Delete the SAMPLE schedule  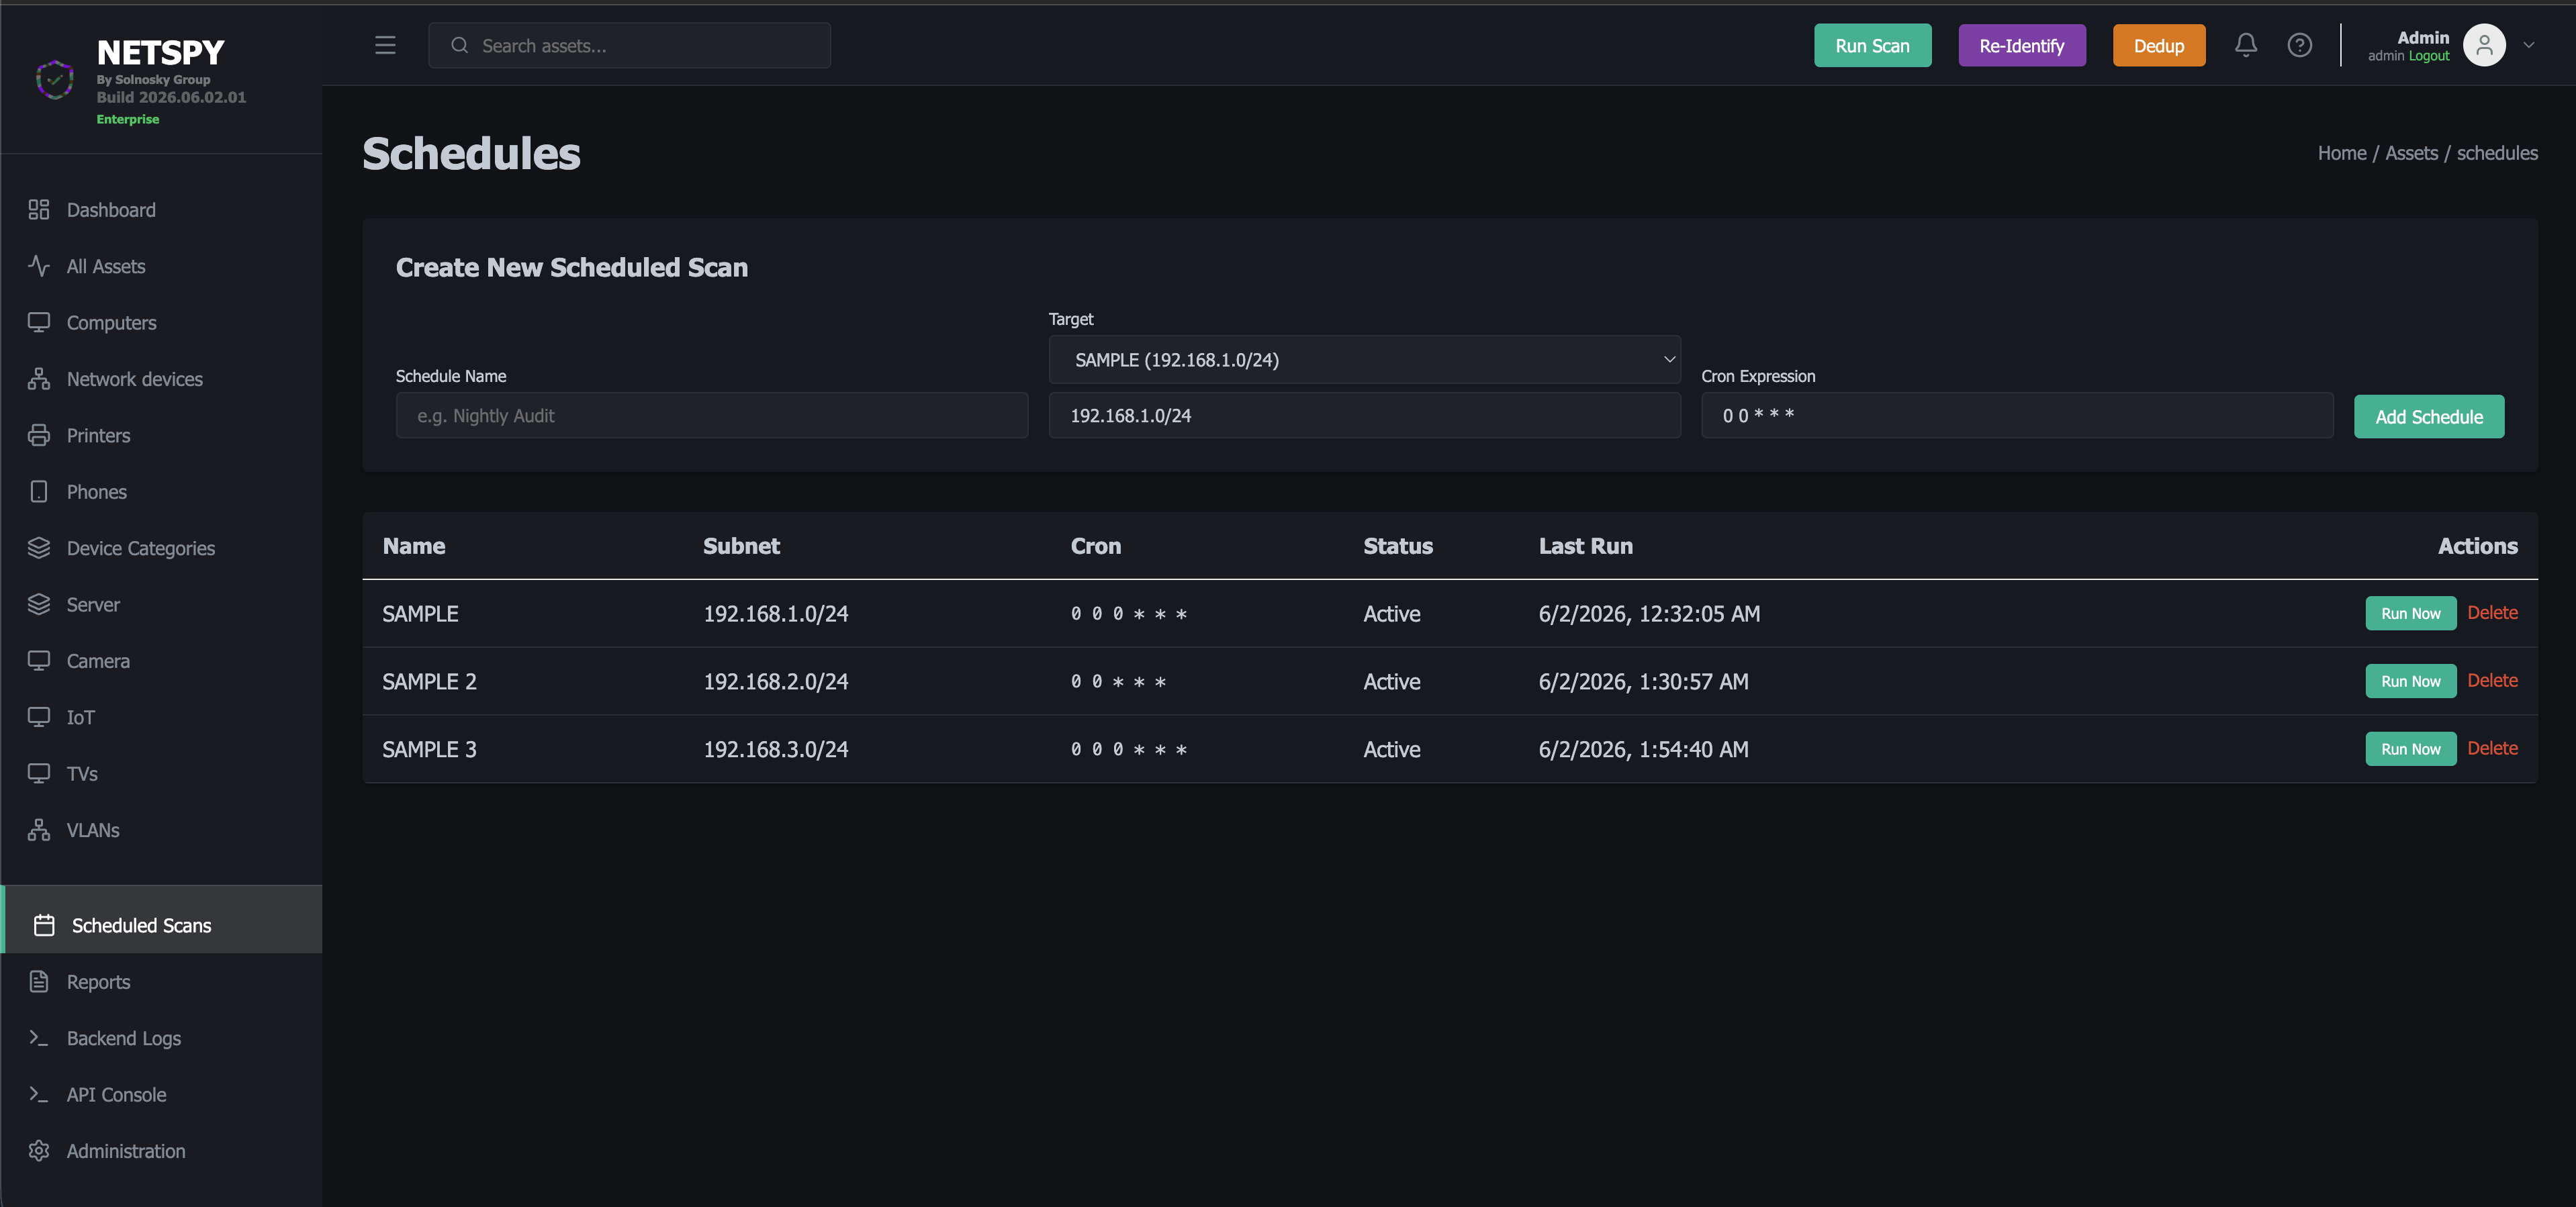pos(2492,612)
